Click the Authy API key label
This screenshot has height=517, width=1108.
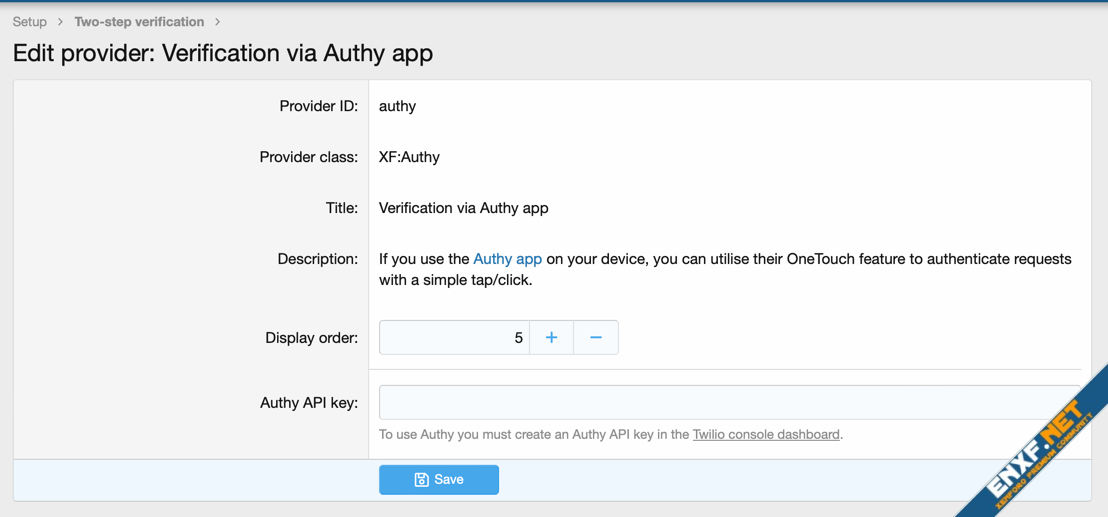309,404
